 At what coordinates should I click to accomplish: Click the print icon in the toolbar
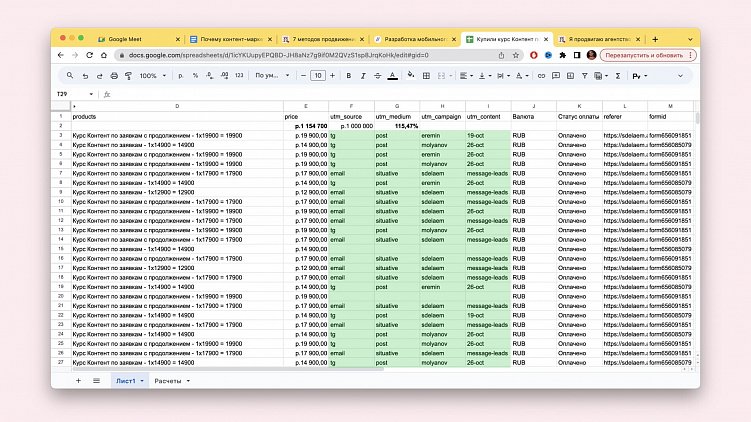pos(113,76)
